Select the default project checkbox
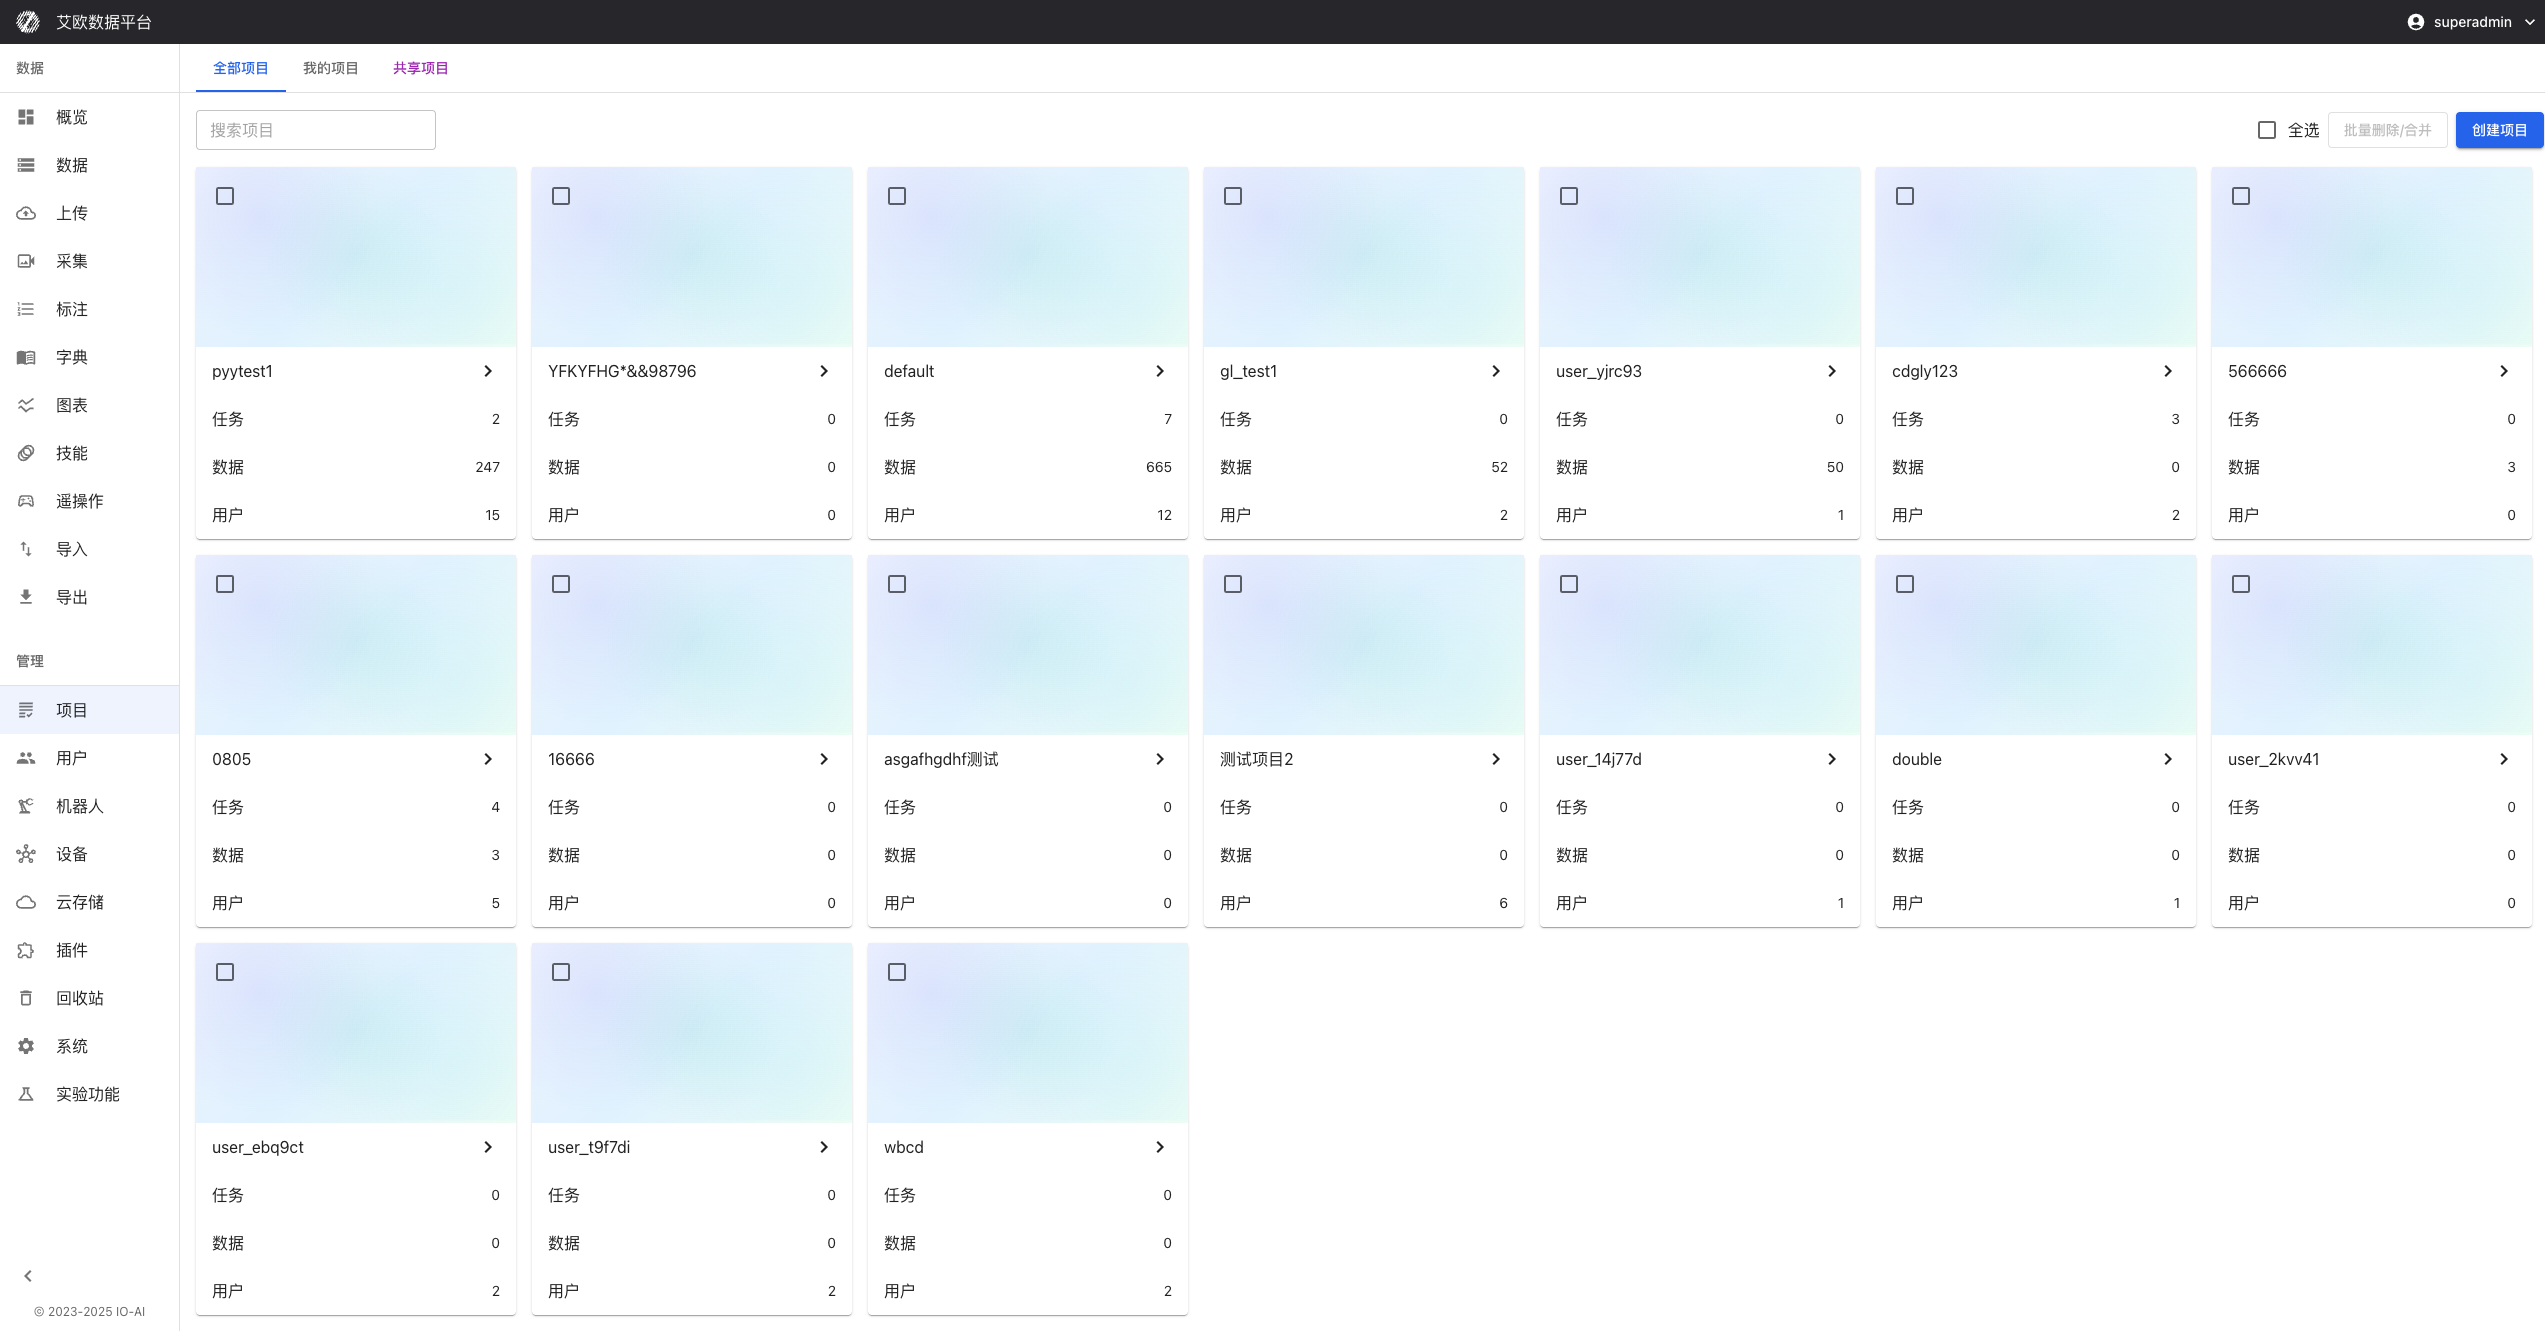The image size is (2545, 1331). tap(897, 196)
